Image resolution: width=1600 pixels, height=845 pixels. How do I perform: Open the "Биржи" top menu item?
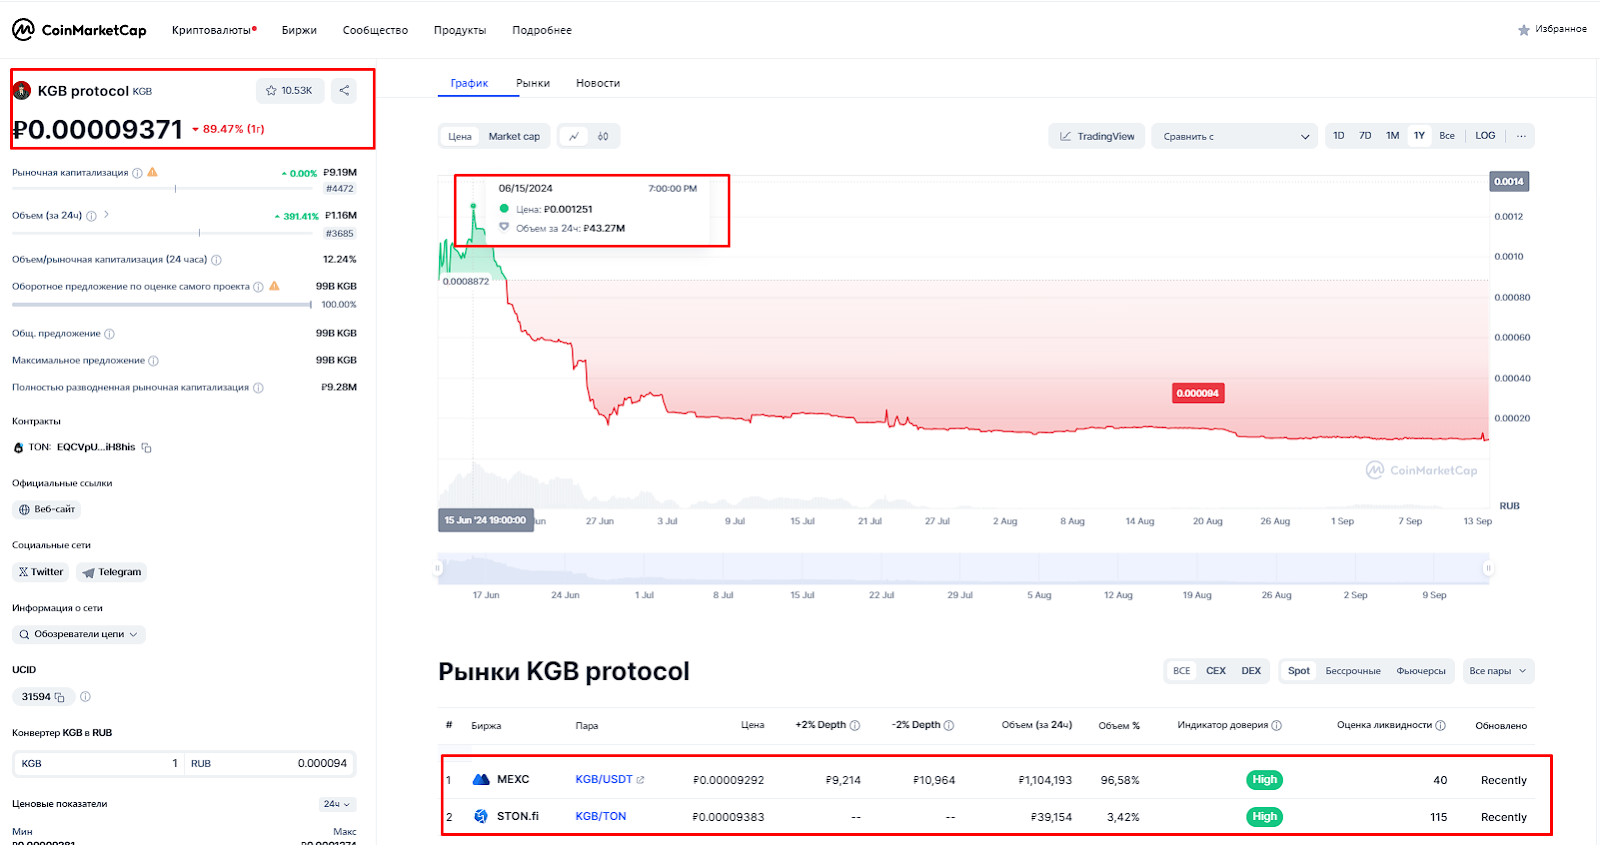299,30
